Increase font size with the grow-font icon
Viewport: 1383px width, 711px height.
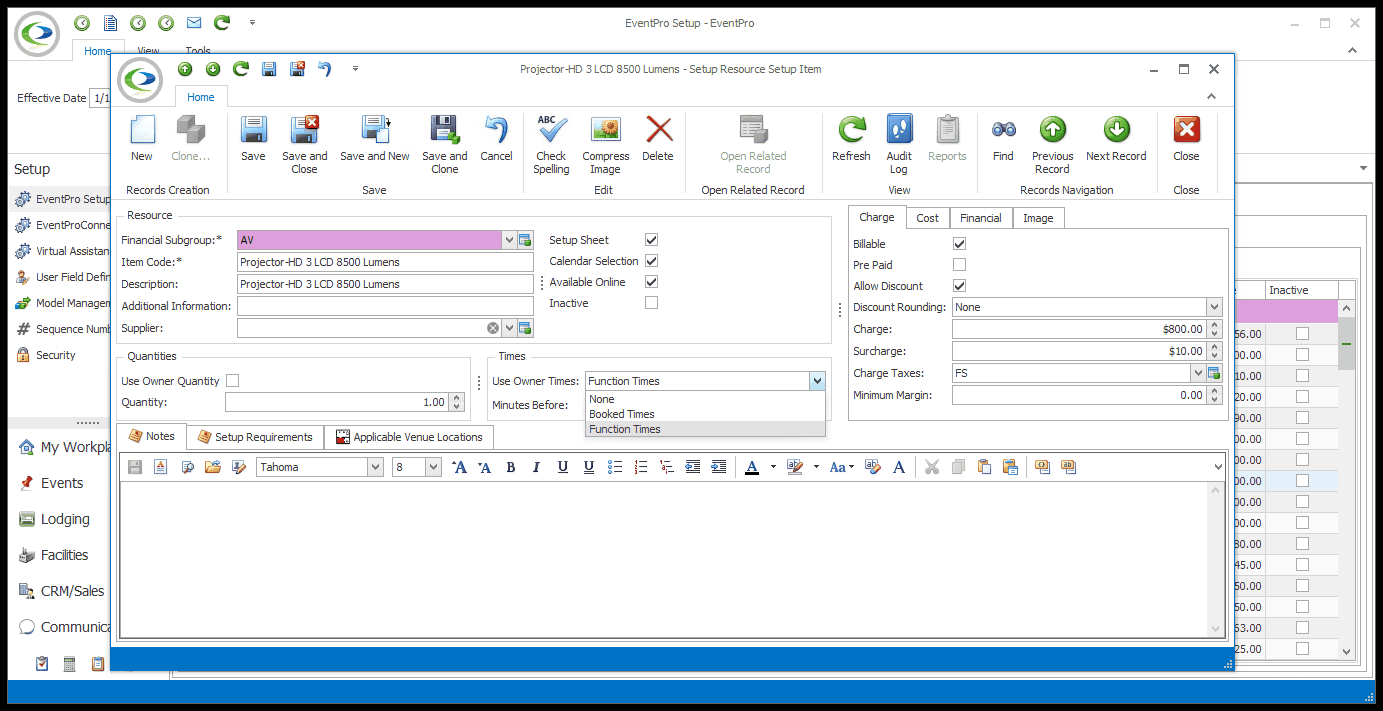pyautogui.click(x=459, y=467)
